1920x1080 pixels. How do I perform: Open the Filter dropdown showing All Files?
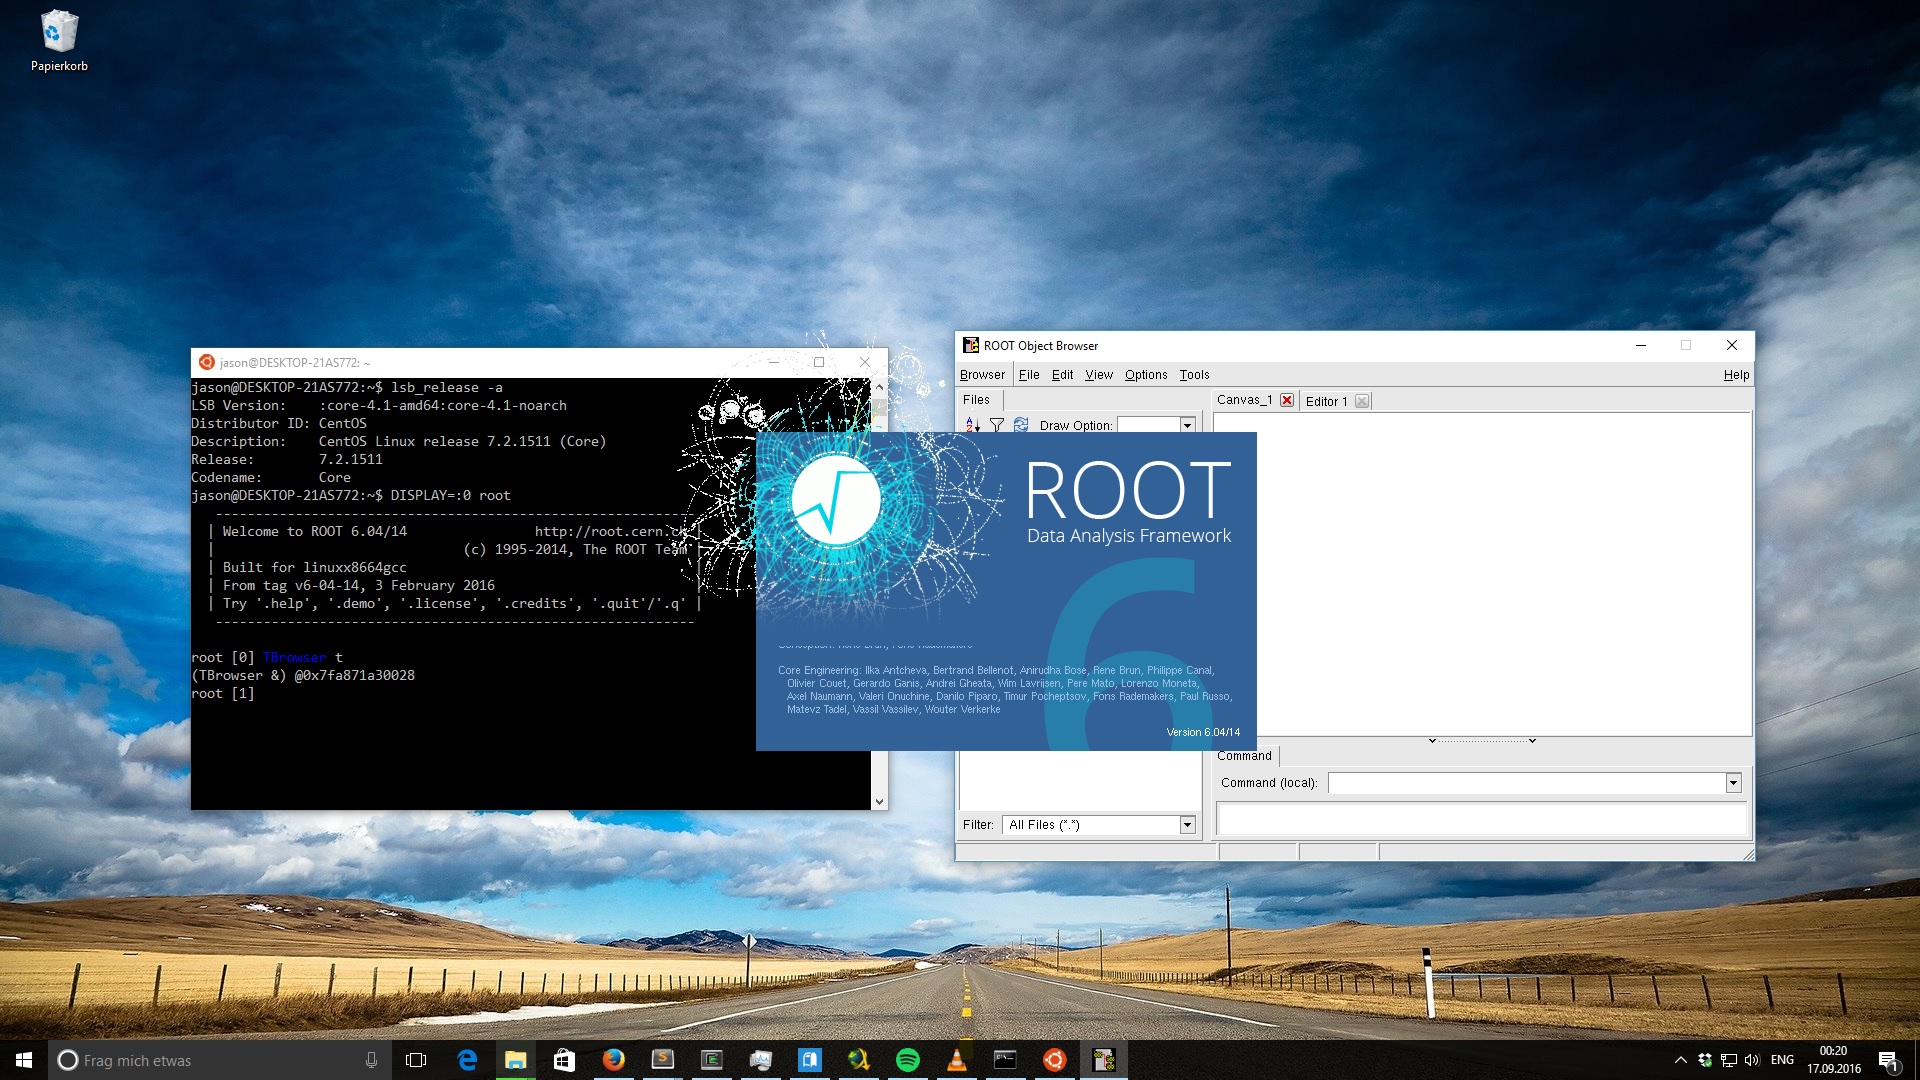tap(1186, 824)
